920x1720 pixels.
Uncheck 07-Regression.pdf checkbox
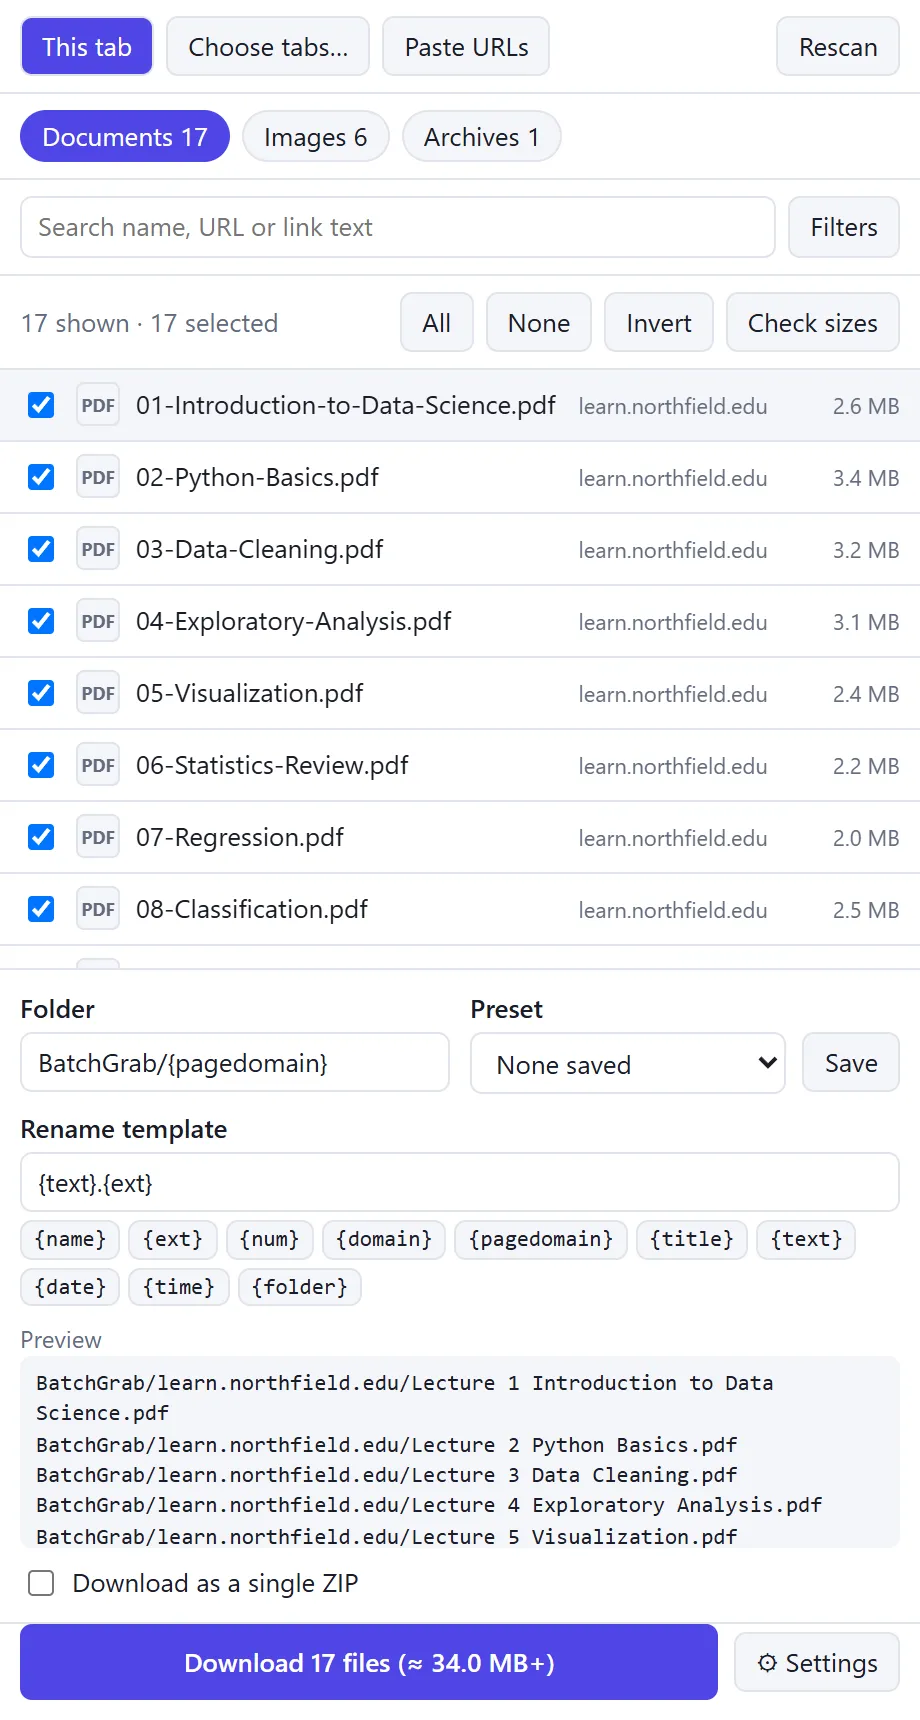click(x=41, y=837)
